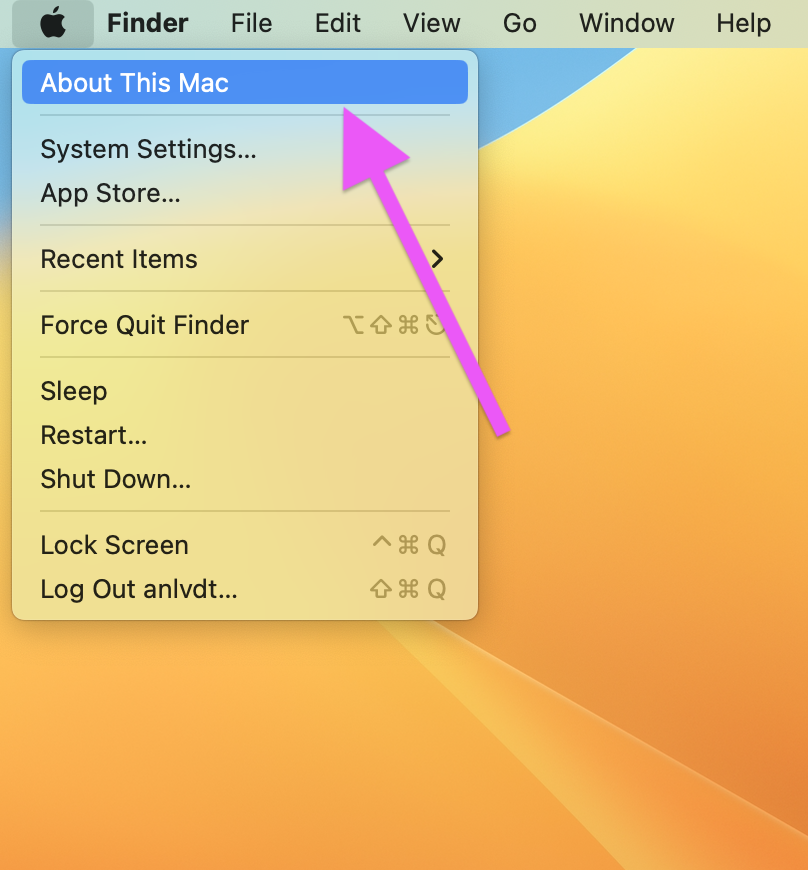Choose About This Mac
The height and width of the screenshot is (870, 808).
click(x=245, y=82)
